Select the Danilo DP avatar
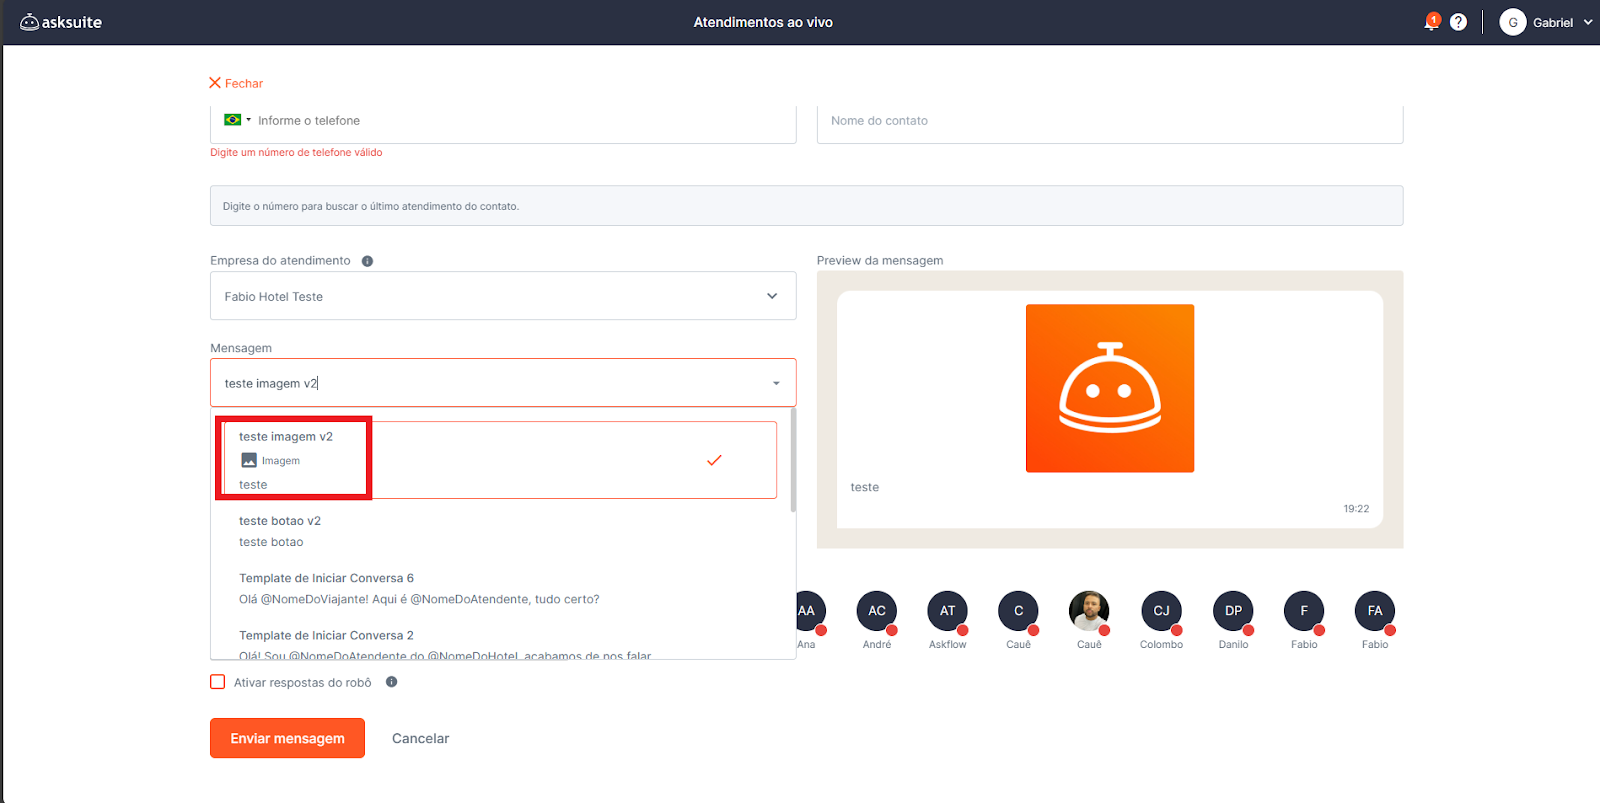 (x=1233, y=611)
